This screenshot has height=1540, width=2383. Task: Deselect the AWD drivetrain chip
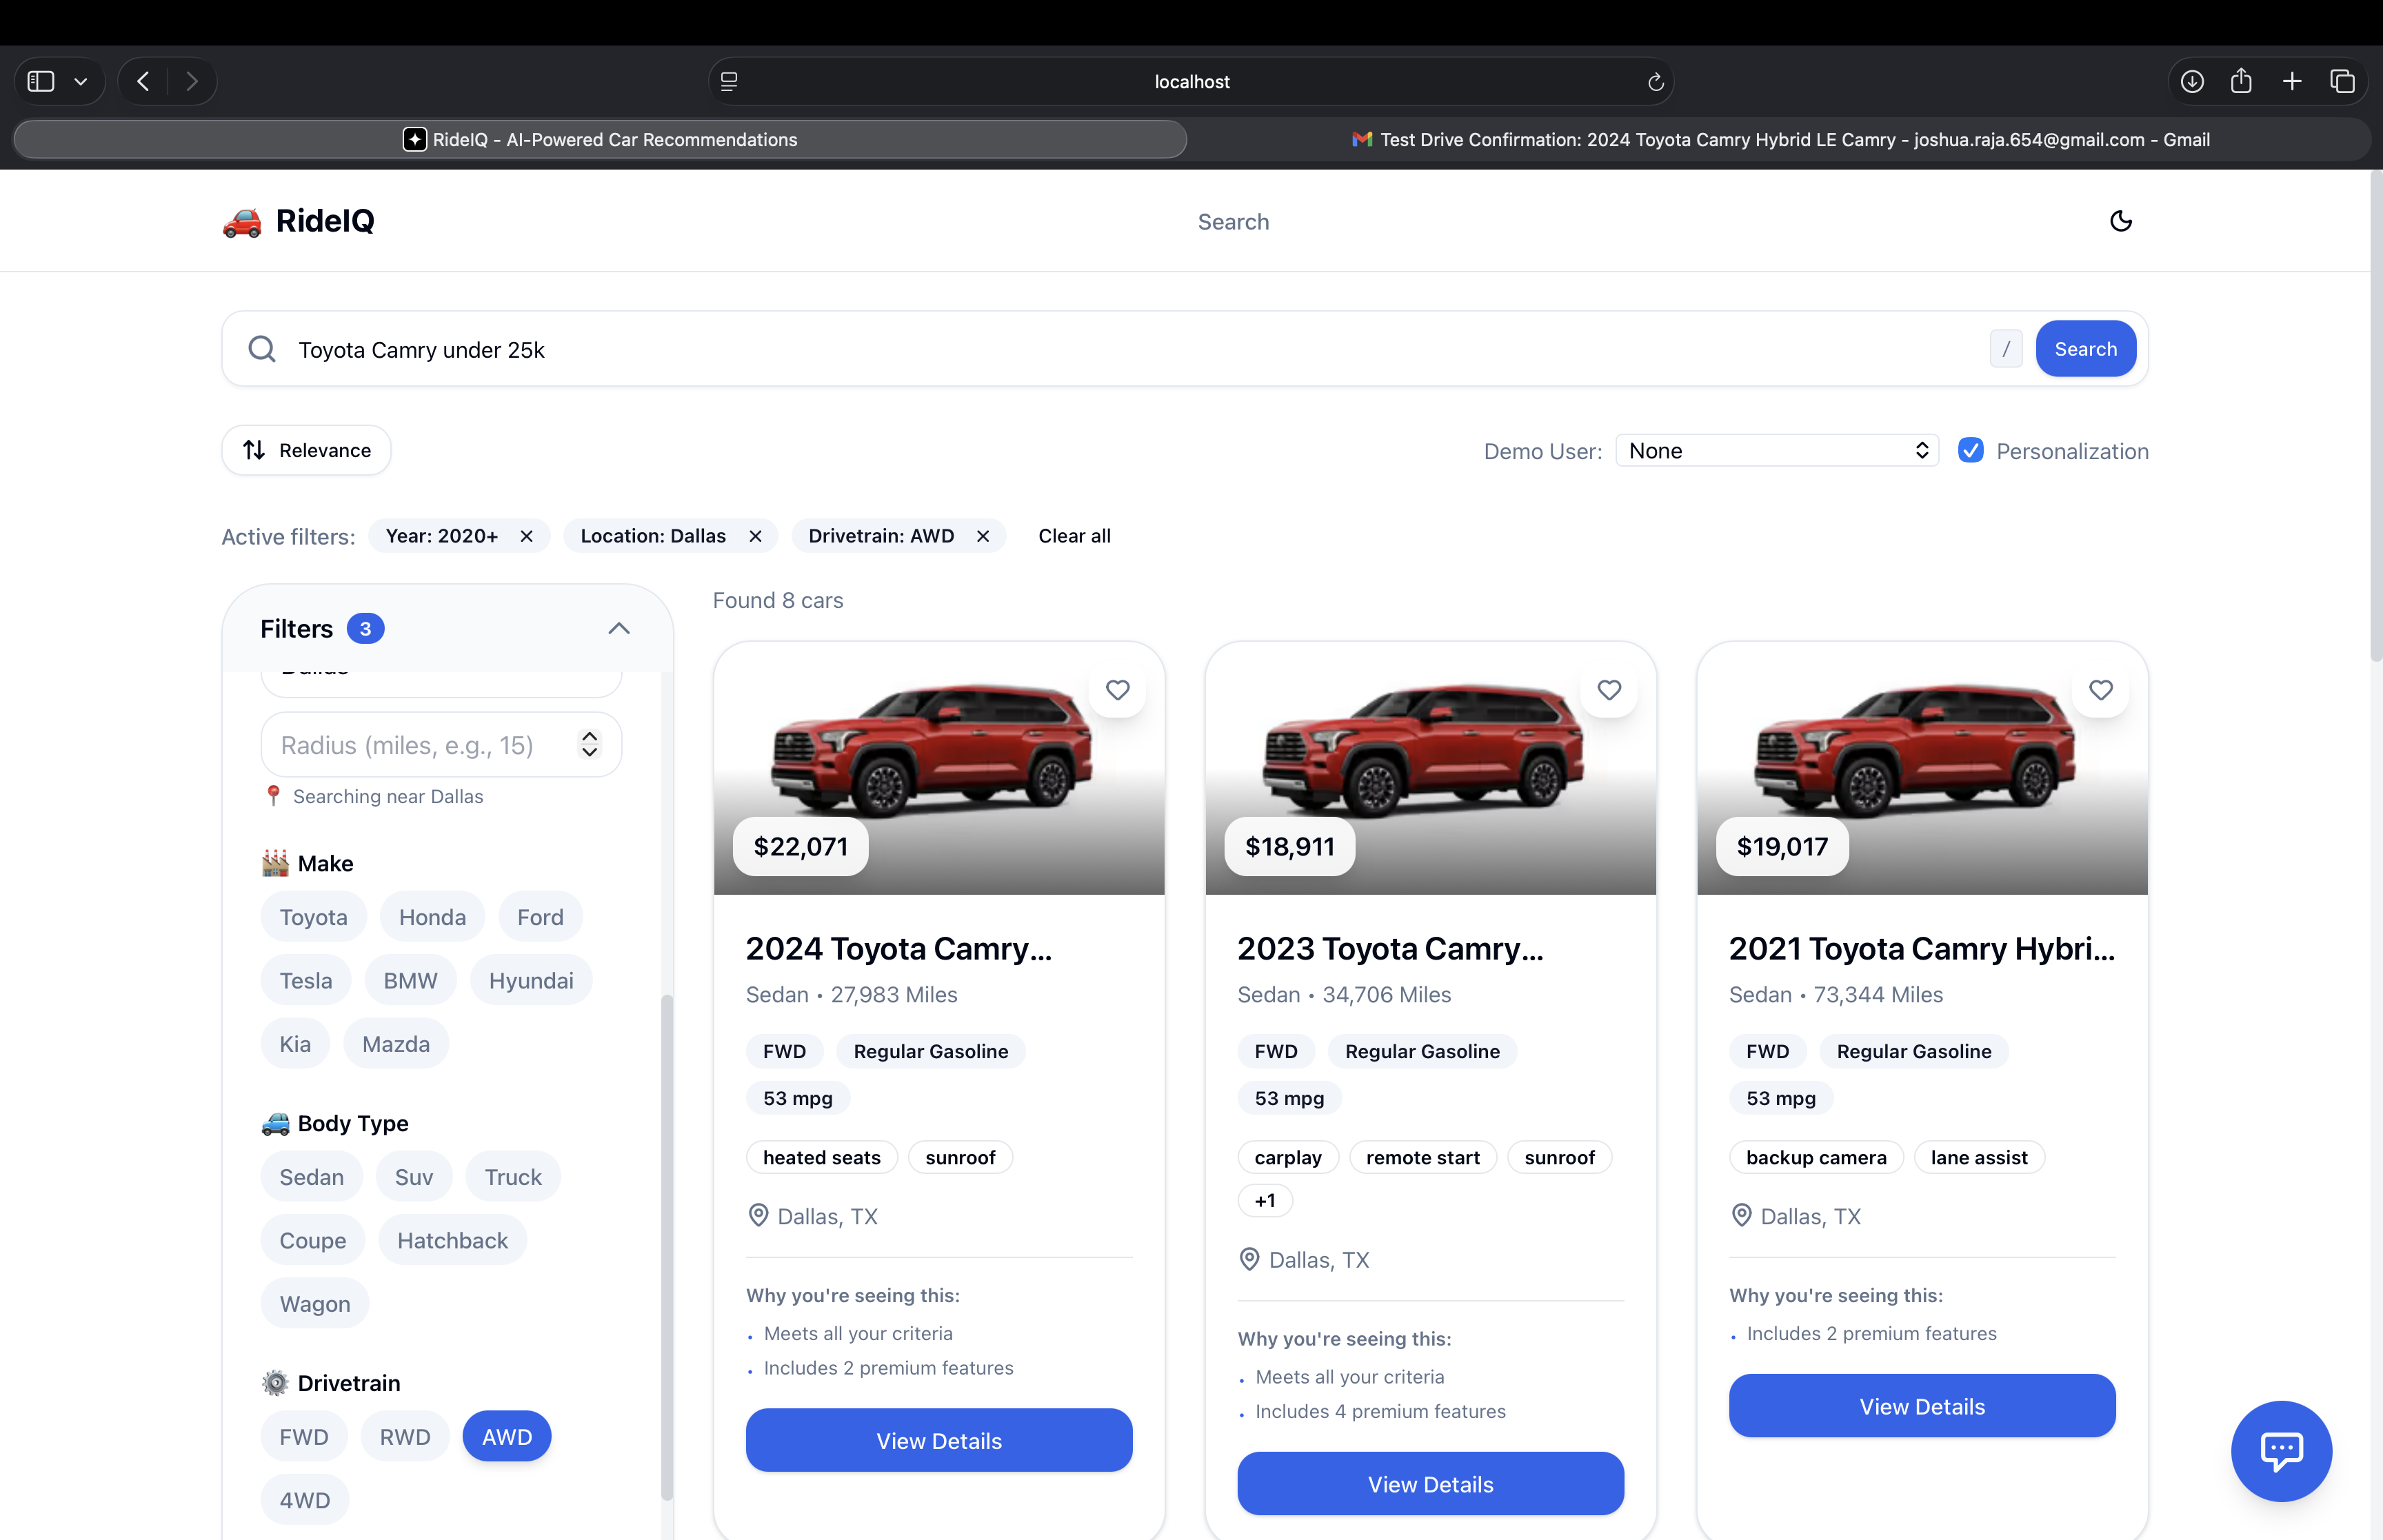(506, 1437)
